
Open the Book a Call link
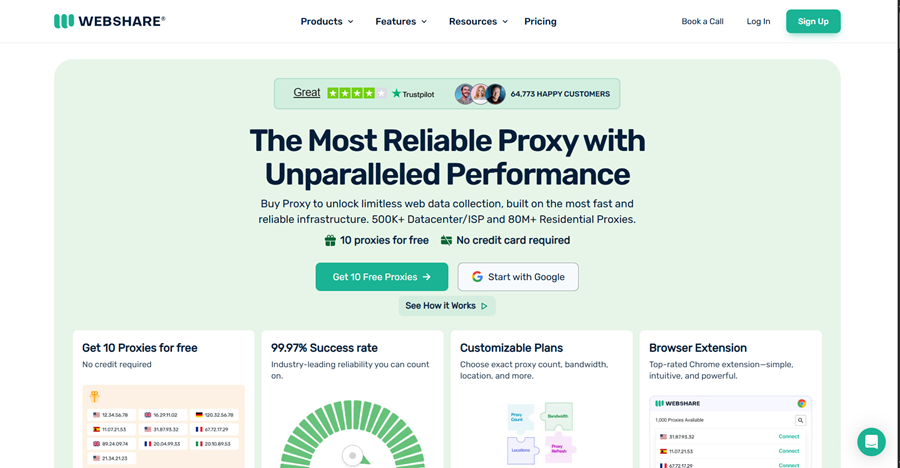[702, 21]
